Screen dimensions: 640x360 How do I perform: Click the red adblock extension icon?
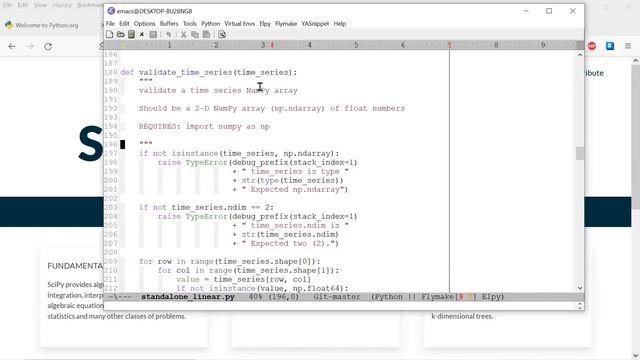(x=592, y=46)
